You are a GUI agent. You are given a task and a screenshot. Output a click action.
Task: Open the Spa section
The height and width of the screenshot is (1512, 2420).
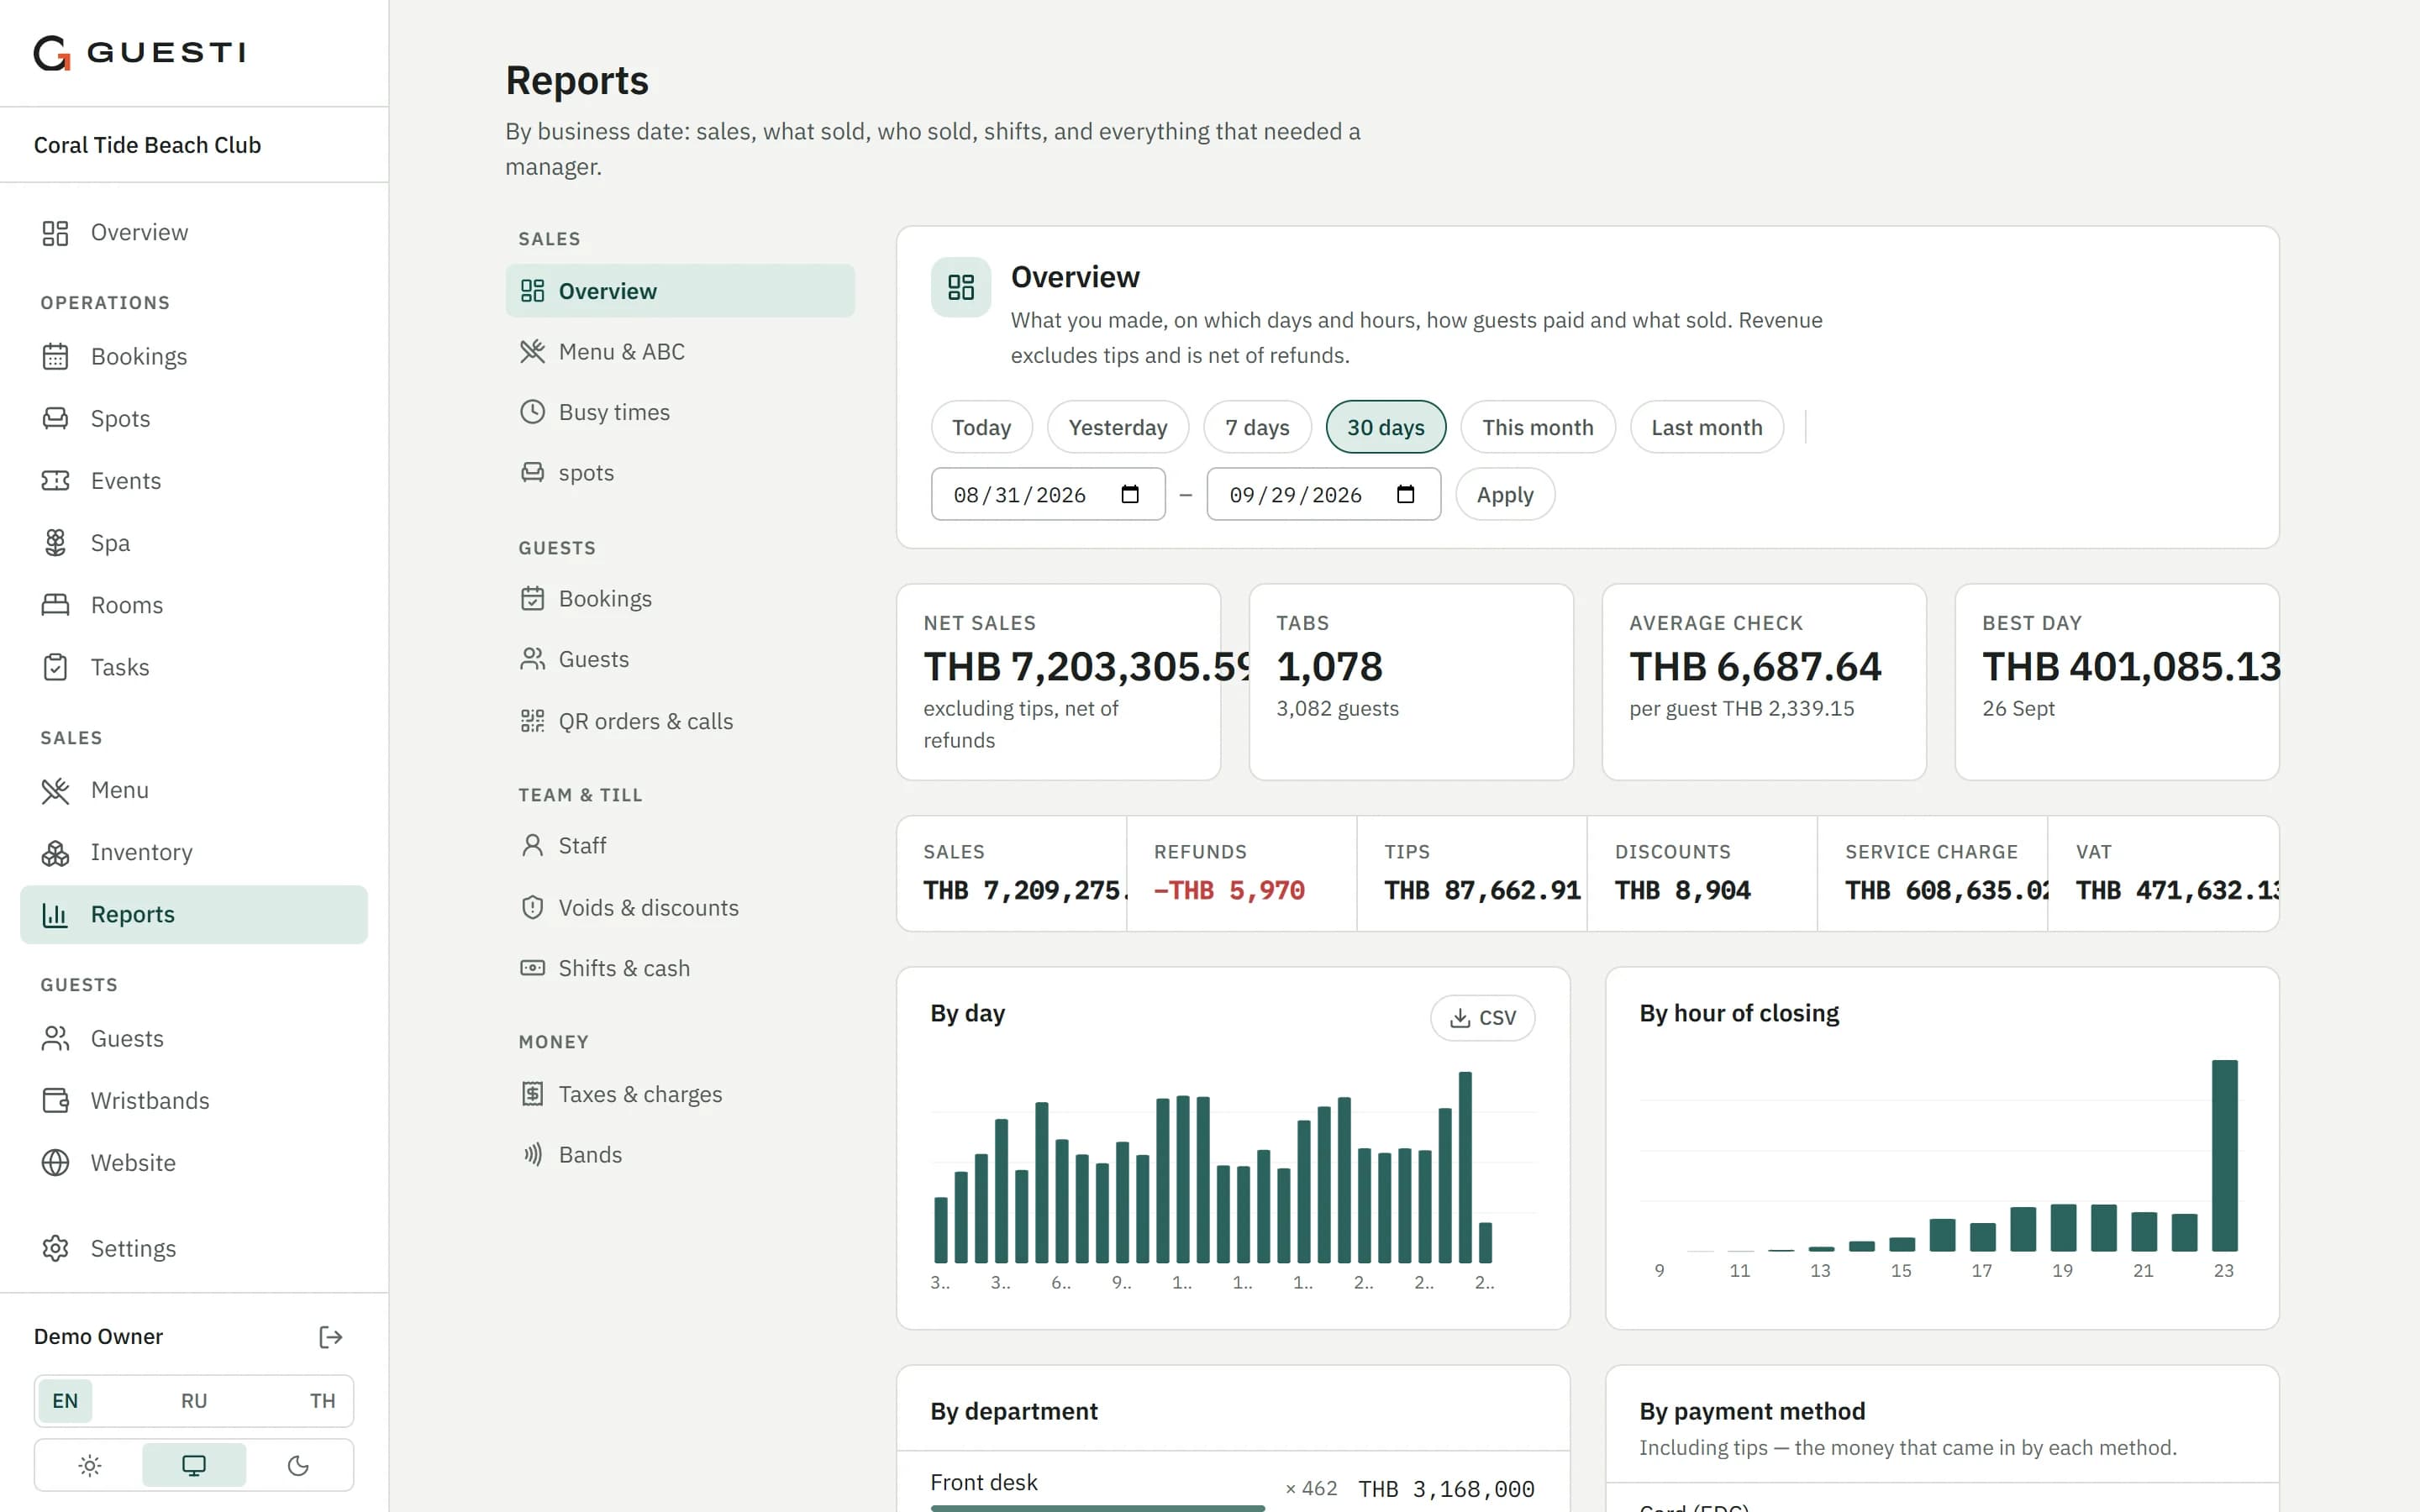pos(193,542)
